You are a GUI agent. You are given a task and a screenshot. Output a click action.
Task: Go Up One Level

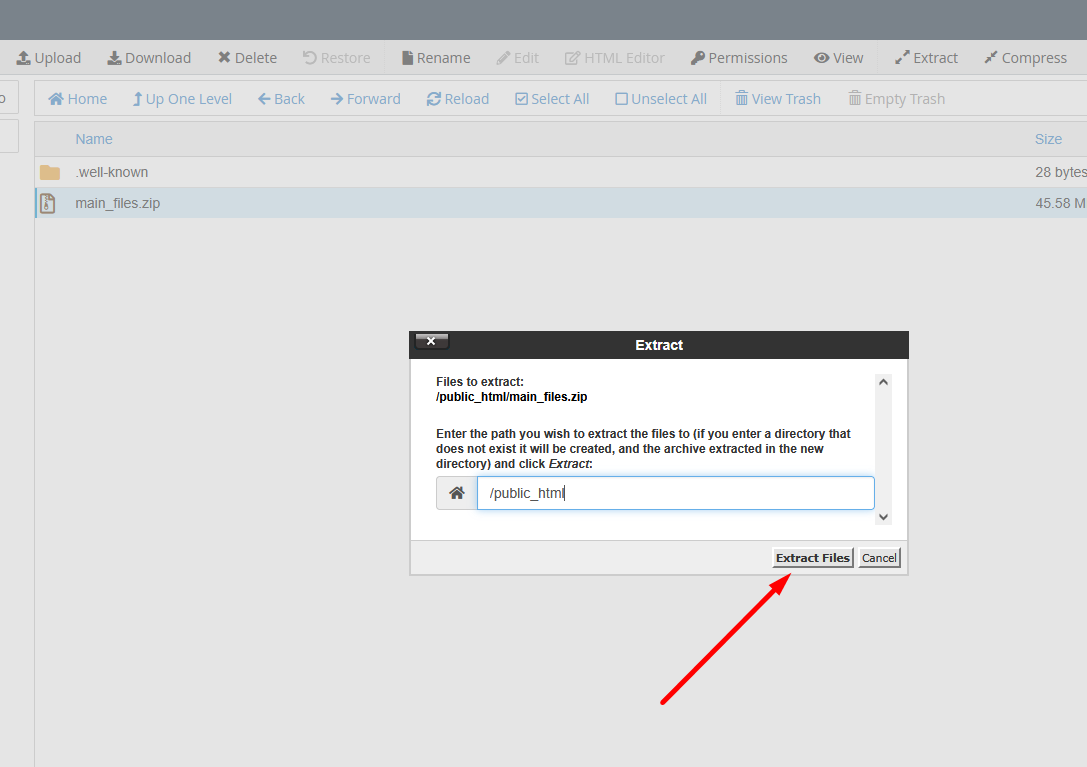click(182, 99)
